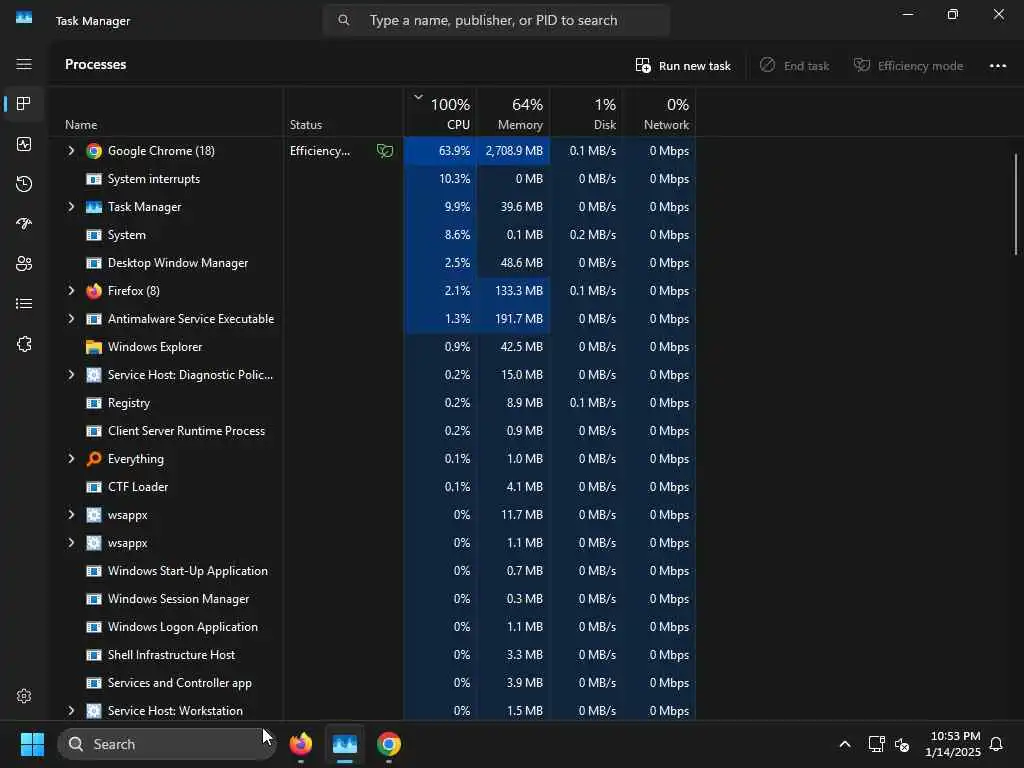
Task: Click the Windows Explorer folder icon
Action: 94,347
